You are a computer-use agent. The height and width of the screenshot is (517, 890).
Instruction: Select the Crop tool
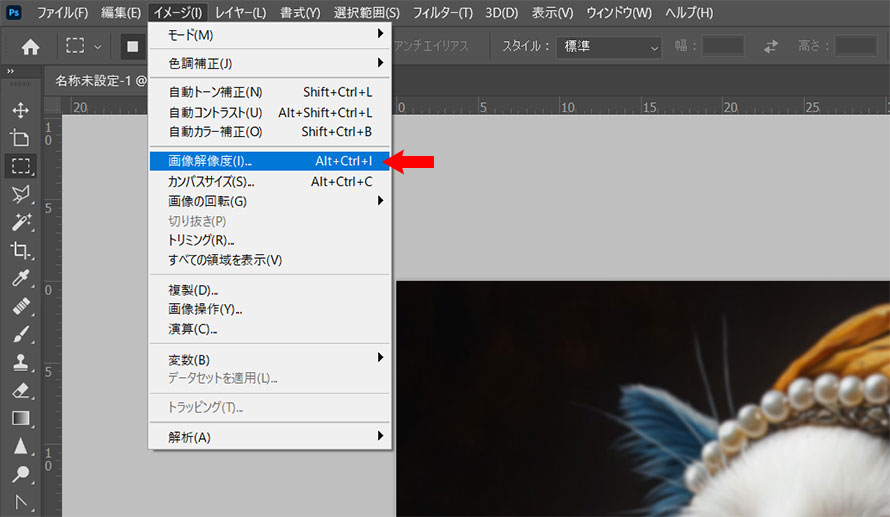(x=21, y=250)
